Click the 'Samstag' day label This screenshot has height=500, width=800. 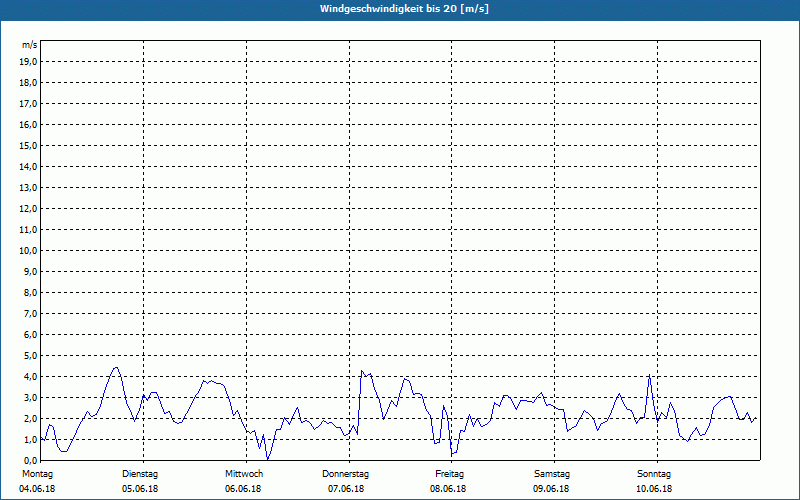point(552,474)
